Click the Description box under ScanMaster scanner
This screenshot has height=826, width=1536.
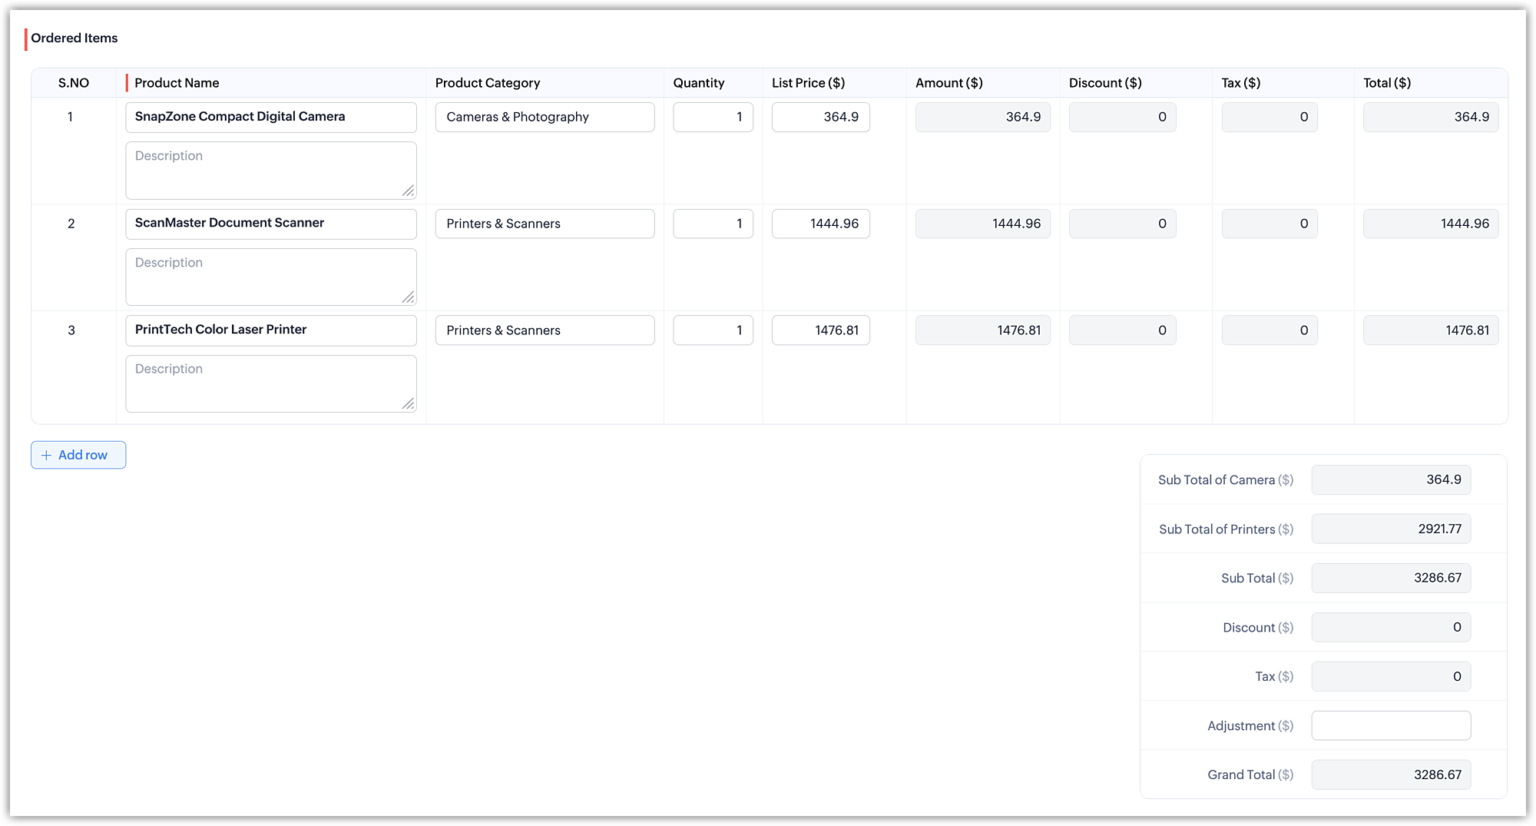270,275
